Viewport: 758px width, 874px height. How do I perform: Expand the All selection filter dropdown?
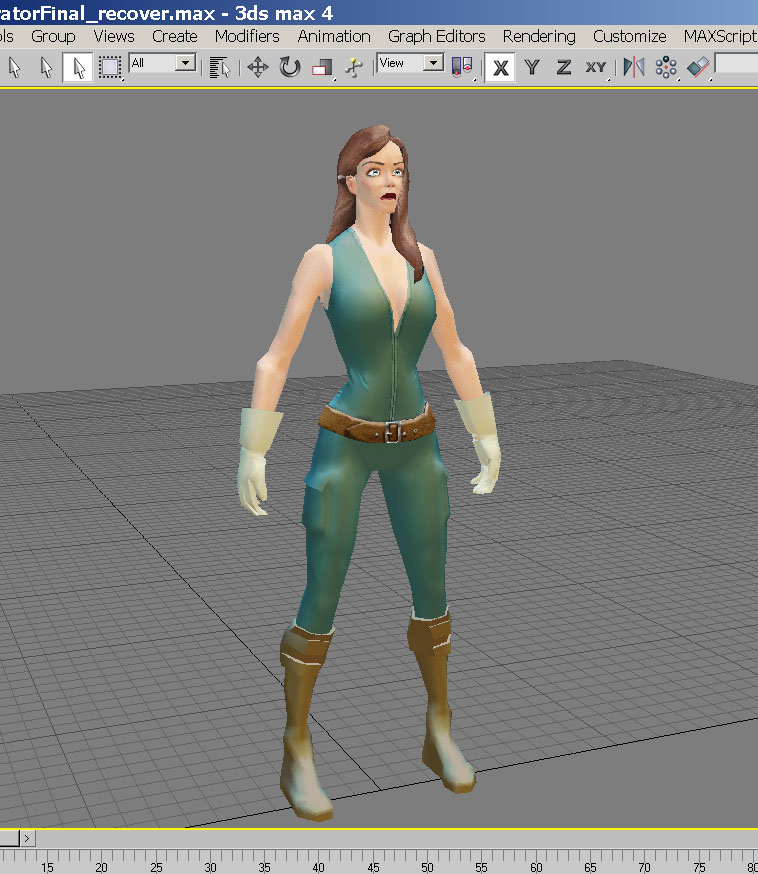(x=185, y=63)
